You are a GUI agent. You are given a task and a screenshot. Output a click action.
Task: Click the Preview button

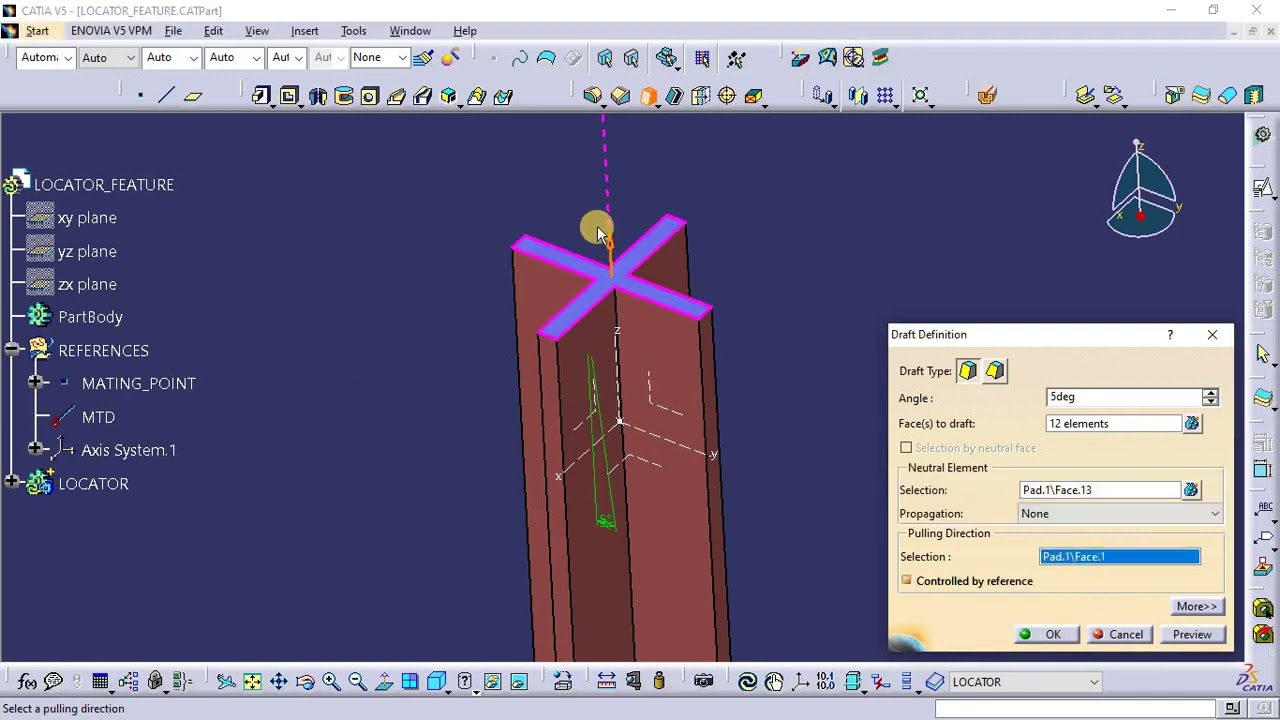tap(1192, 634)
